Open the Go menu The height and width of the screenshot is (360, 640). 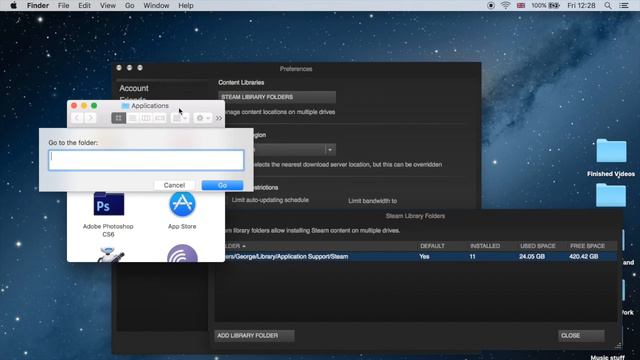(x=129, y=6)
